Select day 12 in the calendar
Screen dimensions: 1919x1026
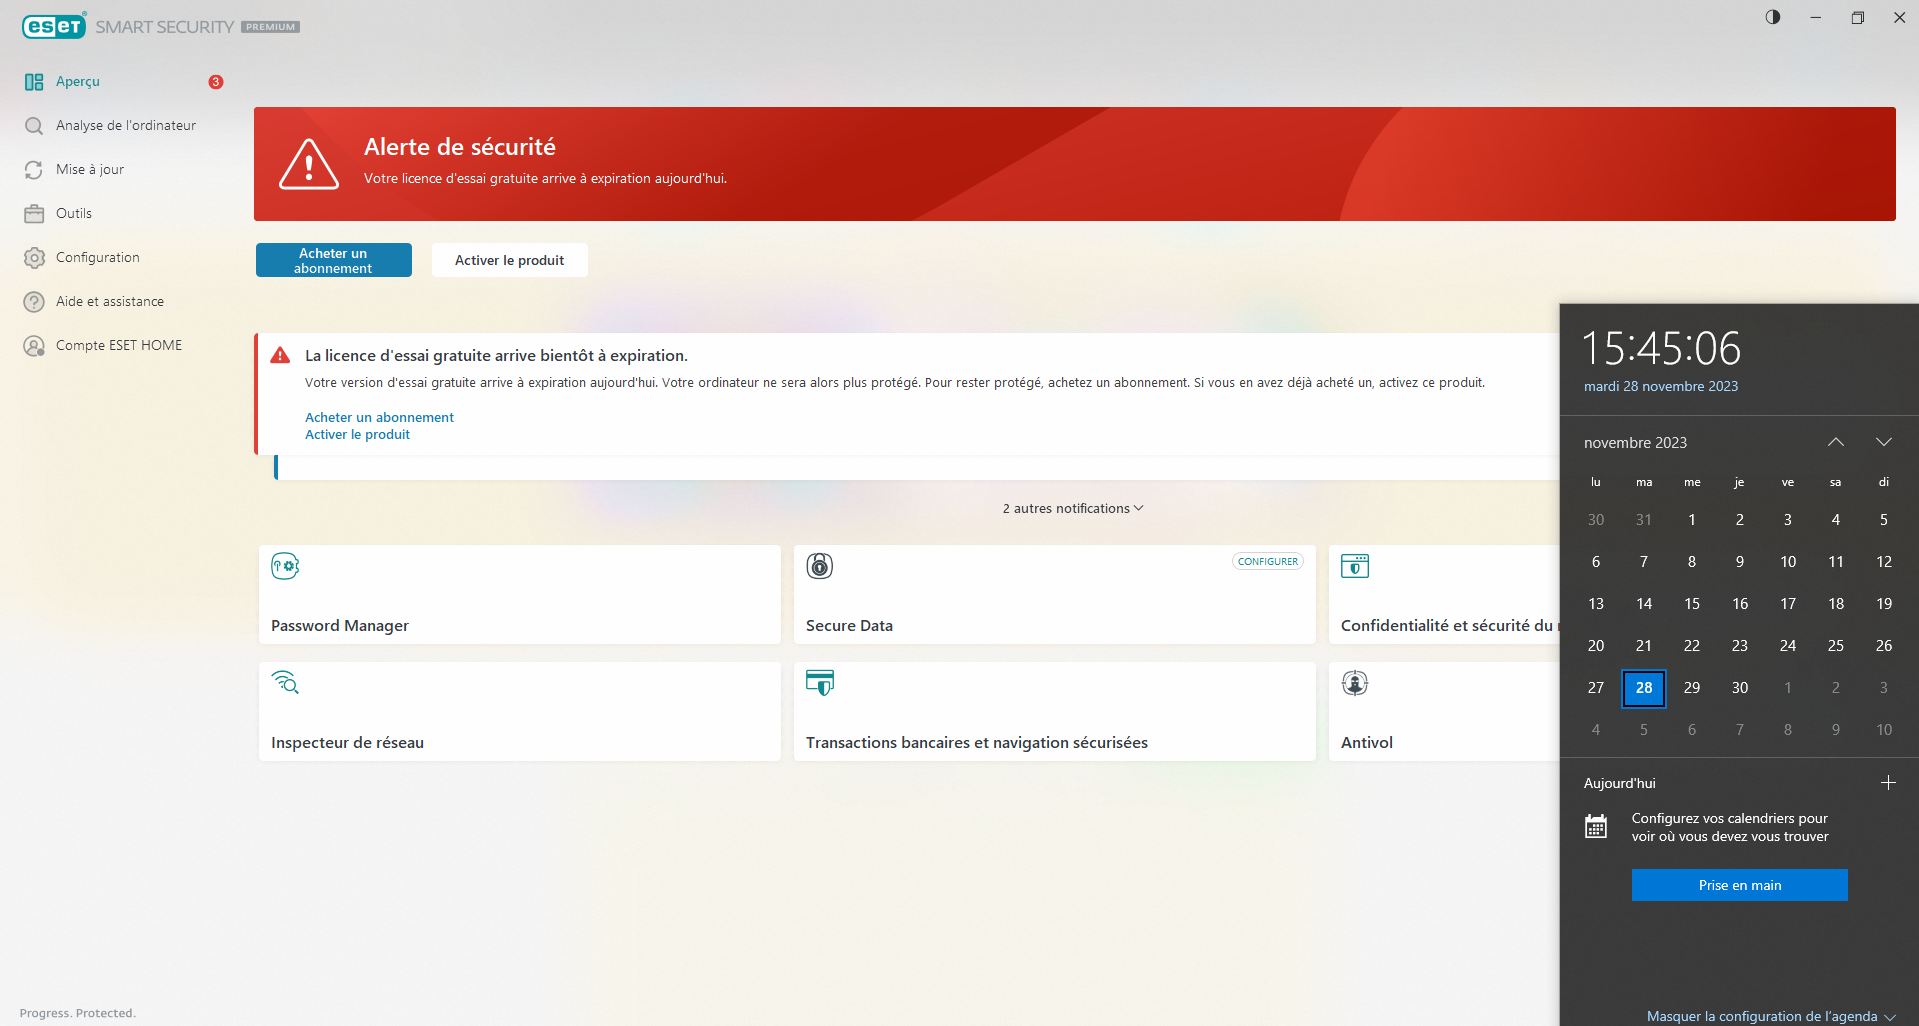pyautogui.click(x=1884, y=562)
